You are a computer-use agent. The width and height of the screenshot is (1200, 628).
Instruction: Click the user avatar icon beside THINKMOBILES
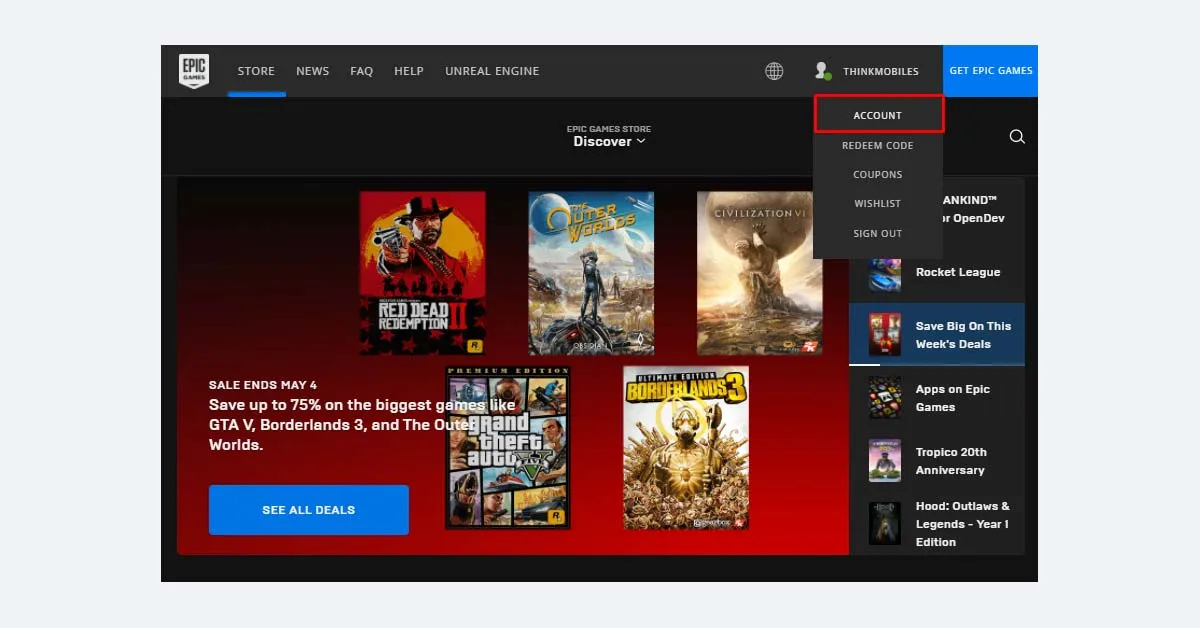pos(822,71)
